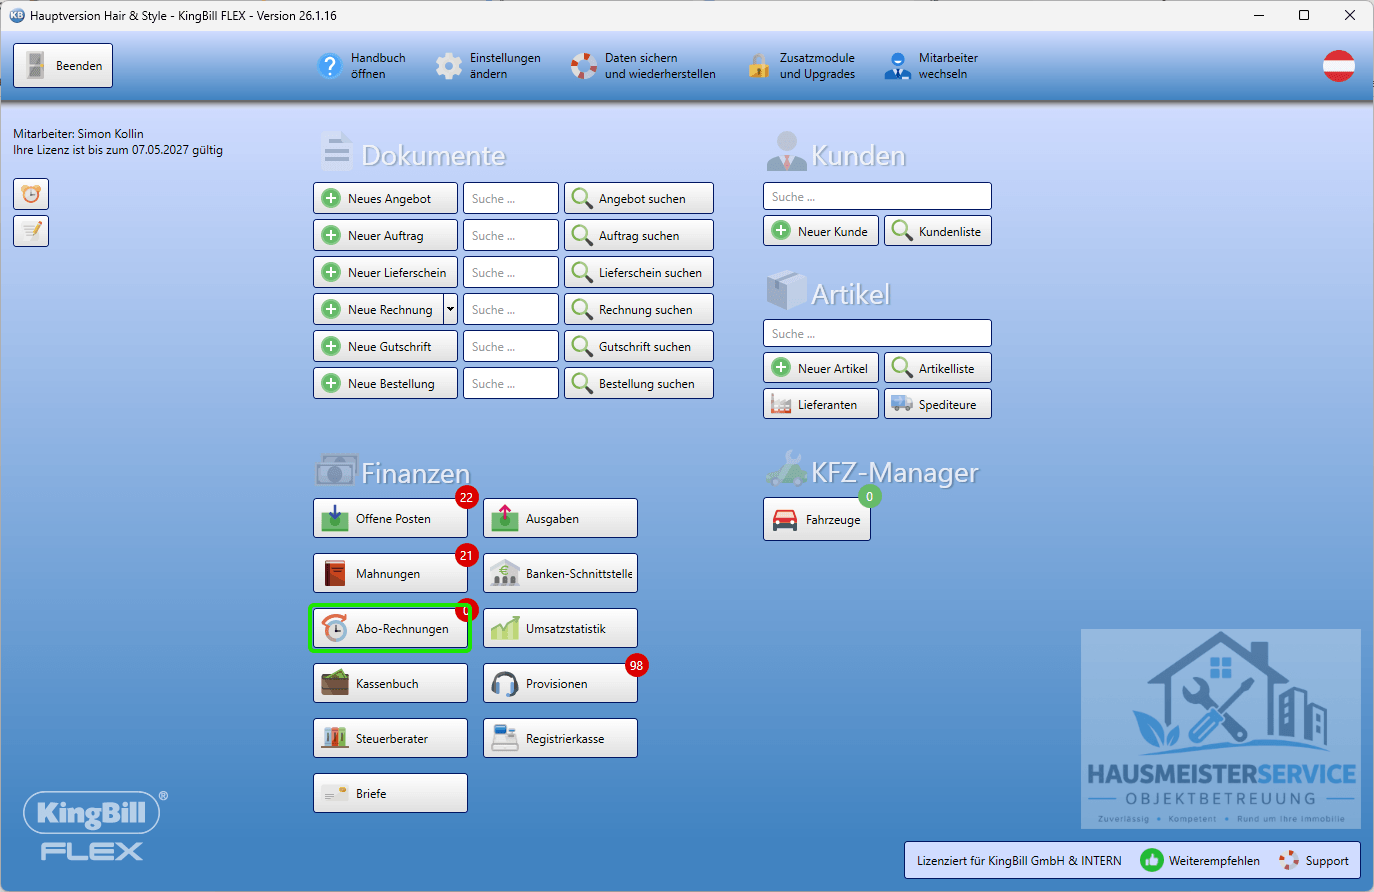Viewport: 1374px width, 892px height.
Task: Open the Offene Posten list
Action: coord(390,519)
